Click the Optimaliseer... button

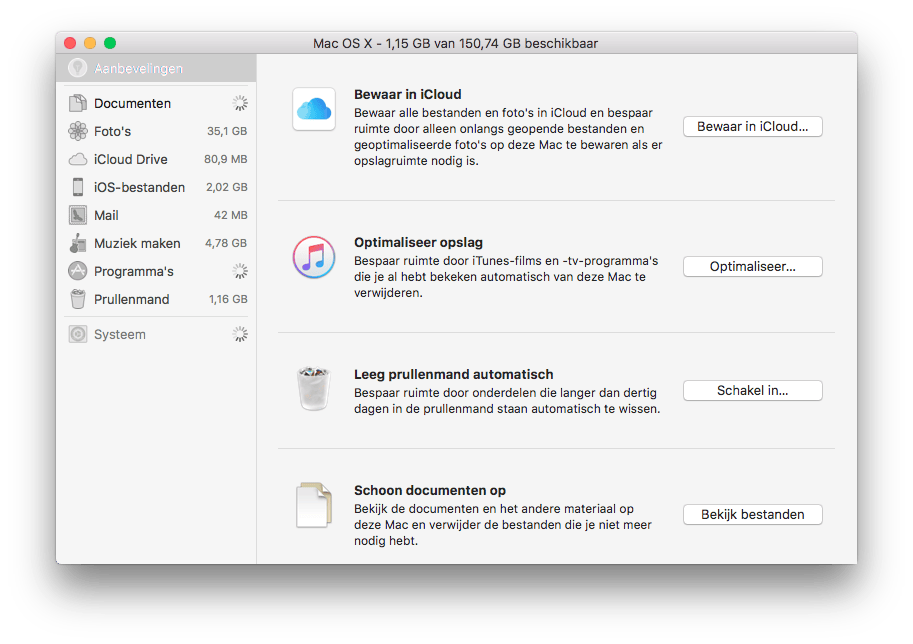point(752,266)
